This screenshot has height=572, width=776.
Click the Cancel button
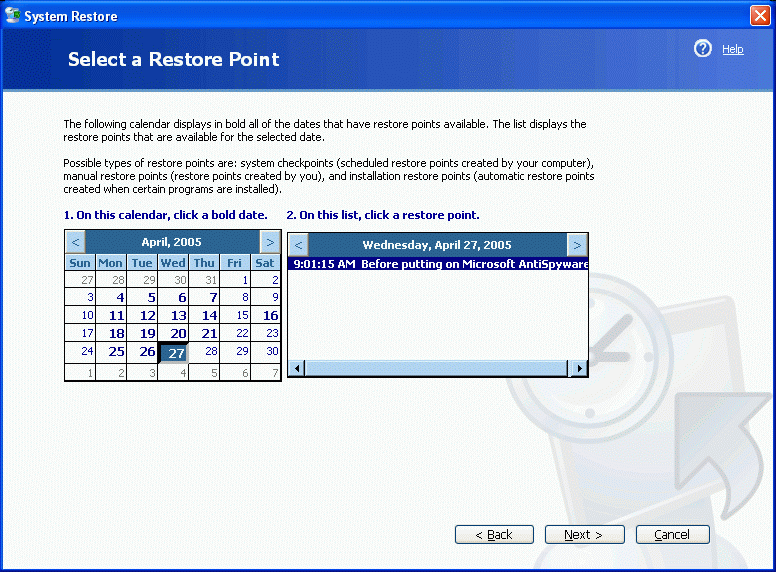[673, 534]
